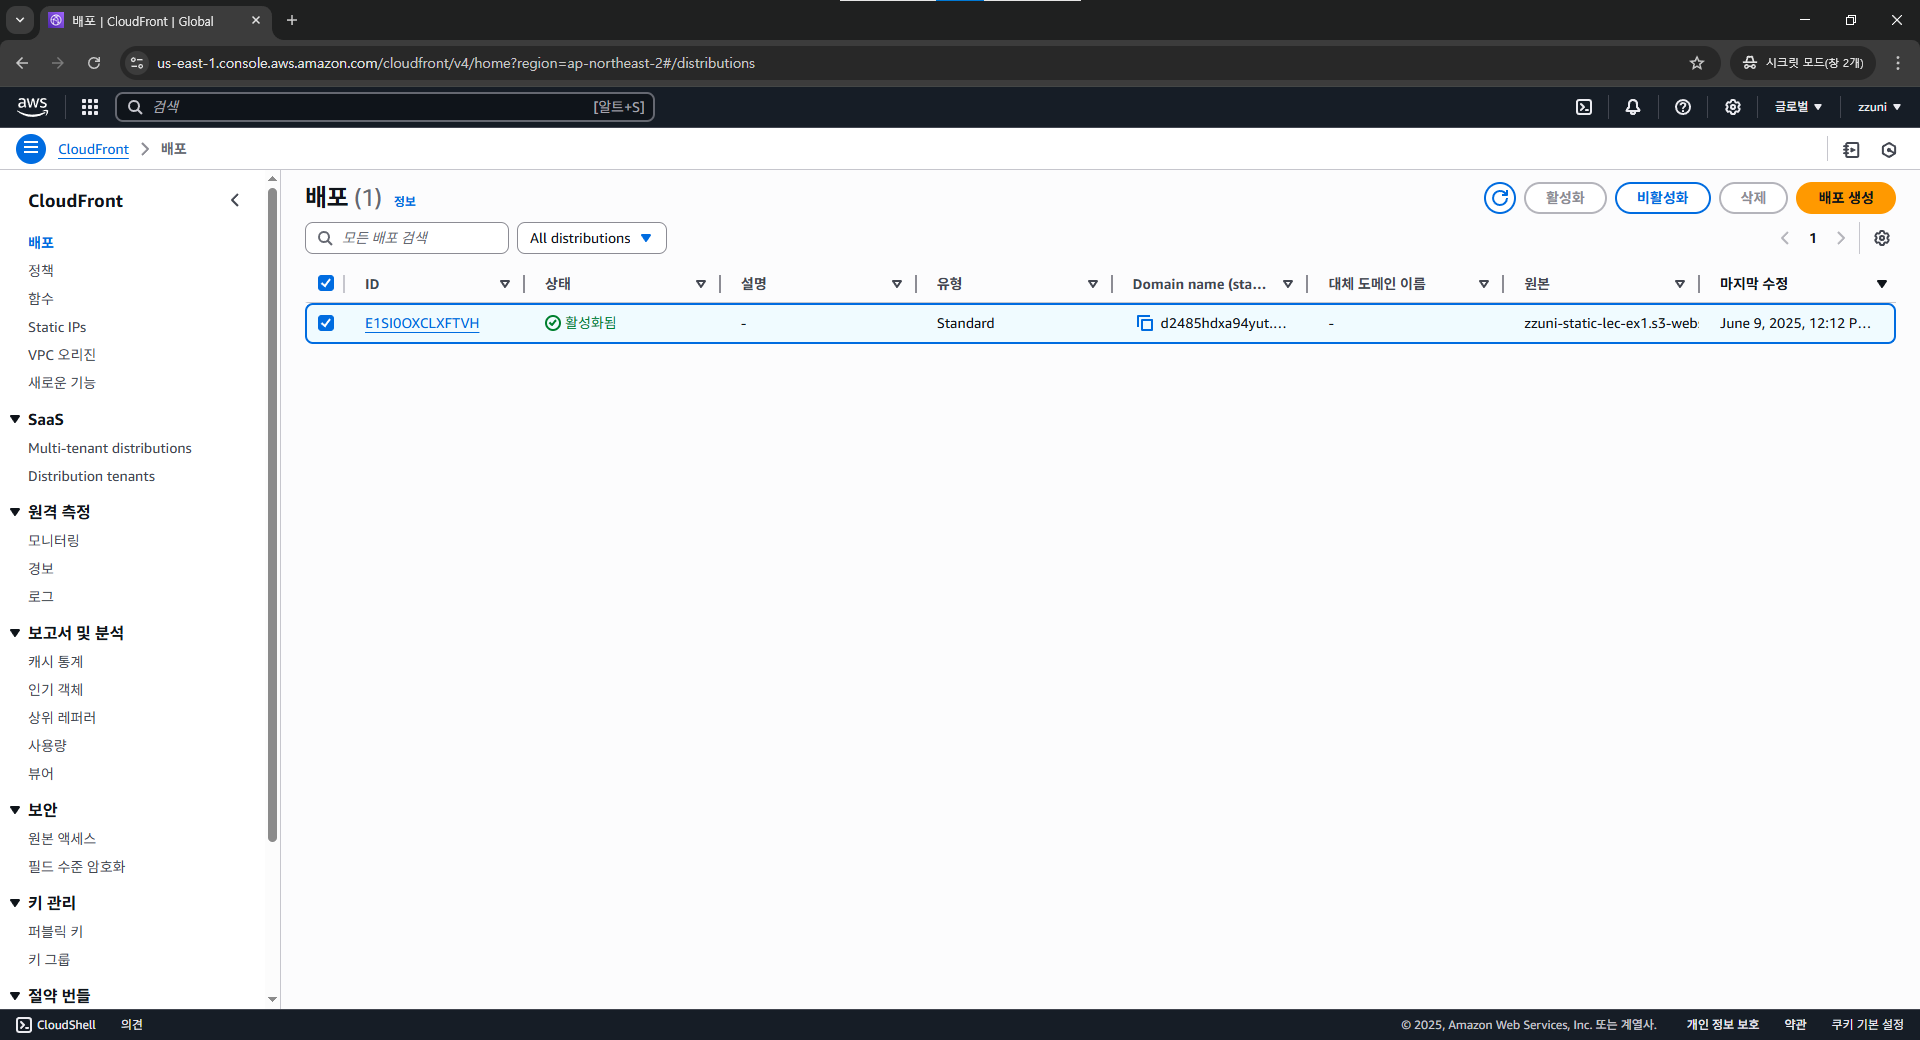Viewport: 1920px width, 1040px height.
Task: Collapse the 키 관리 navigation section
Action: pyautogui.click(x=15, y=903)
